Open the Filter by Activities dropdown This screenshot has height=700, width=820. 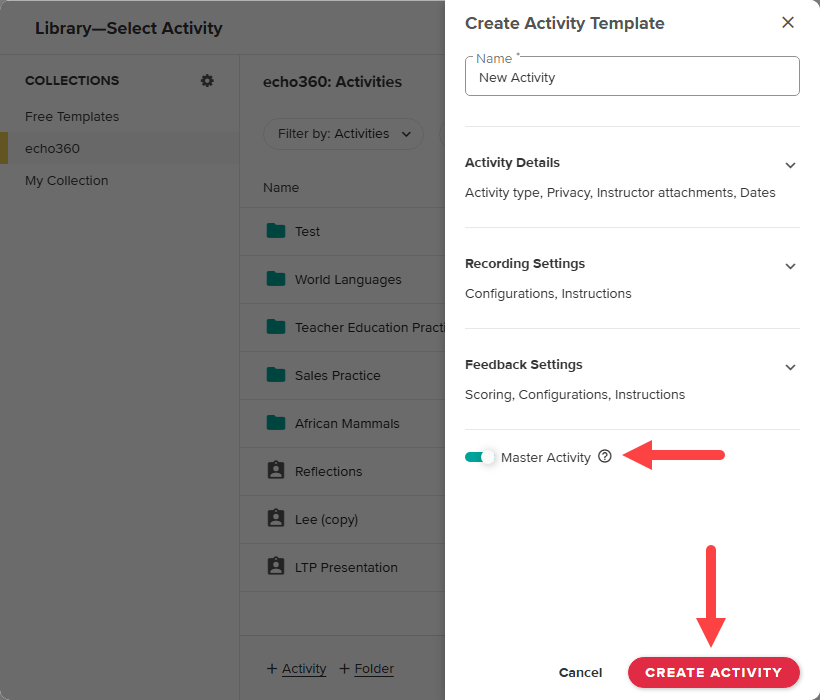(x=343, y=132)
